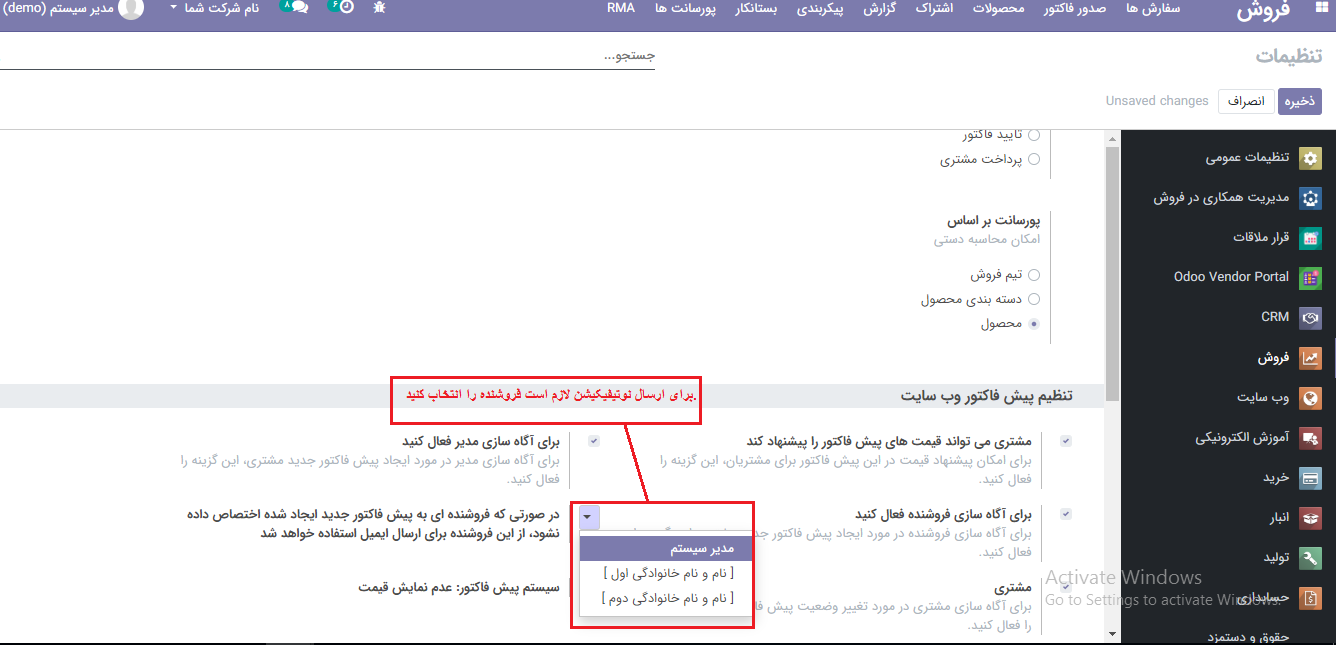Click the تولید wrench icon
Viewport: 1336px width, 645px height.
click(x=1310, y=558)
